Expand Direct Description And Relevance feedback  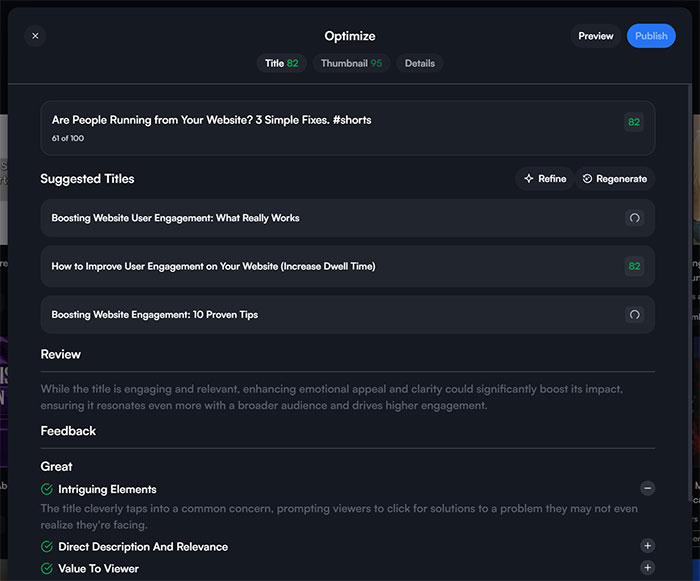[647, 546]
